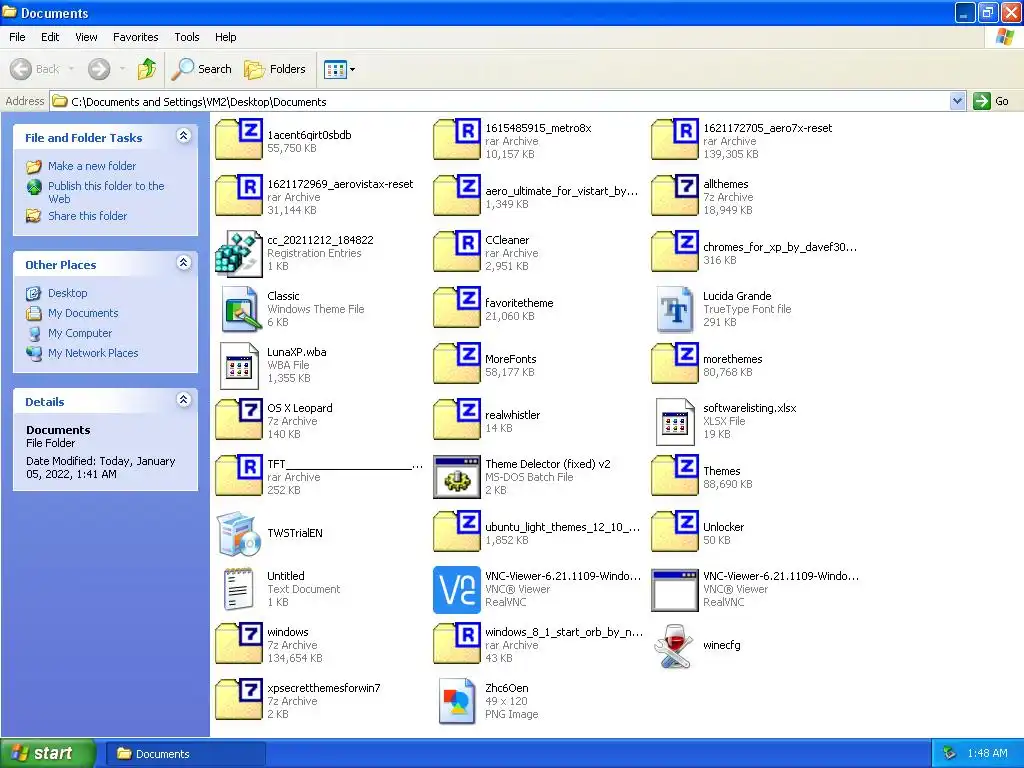The image size is (1024, 768).
Task: Select the 1621172969_aerovistax-reset rar icon
Action: coord(239,196)
